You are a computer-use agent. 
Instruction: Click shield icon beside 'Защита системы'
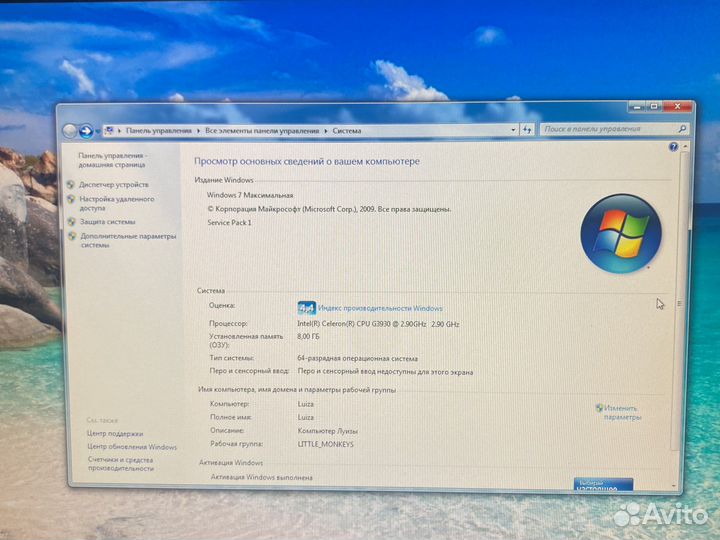click(71, 222)
